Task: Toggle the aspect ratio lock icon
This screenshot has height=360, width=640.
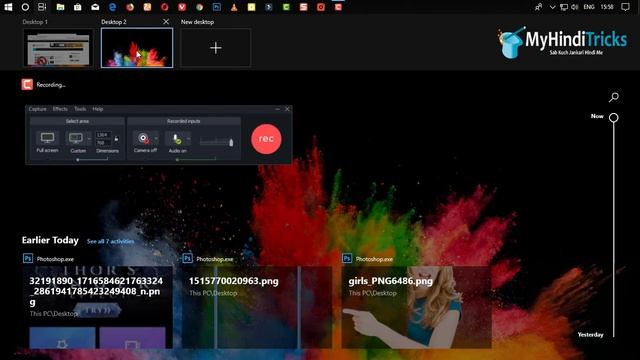Action: point(116,139)
